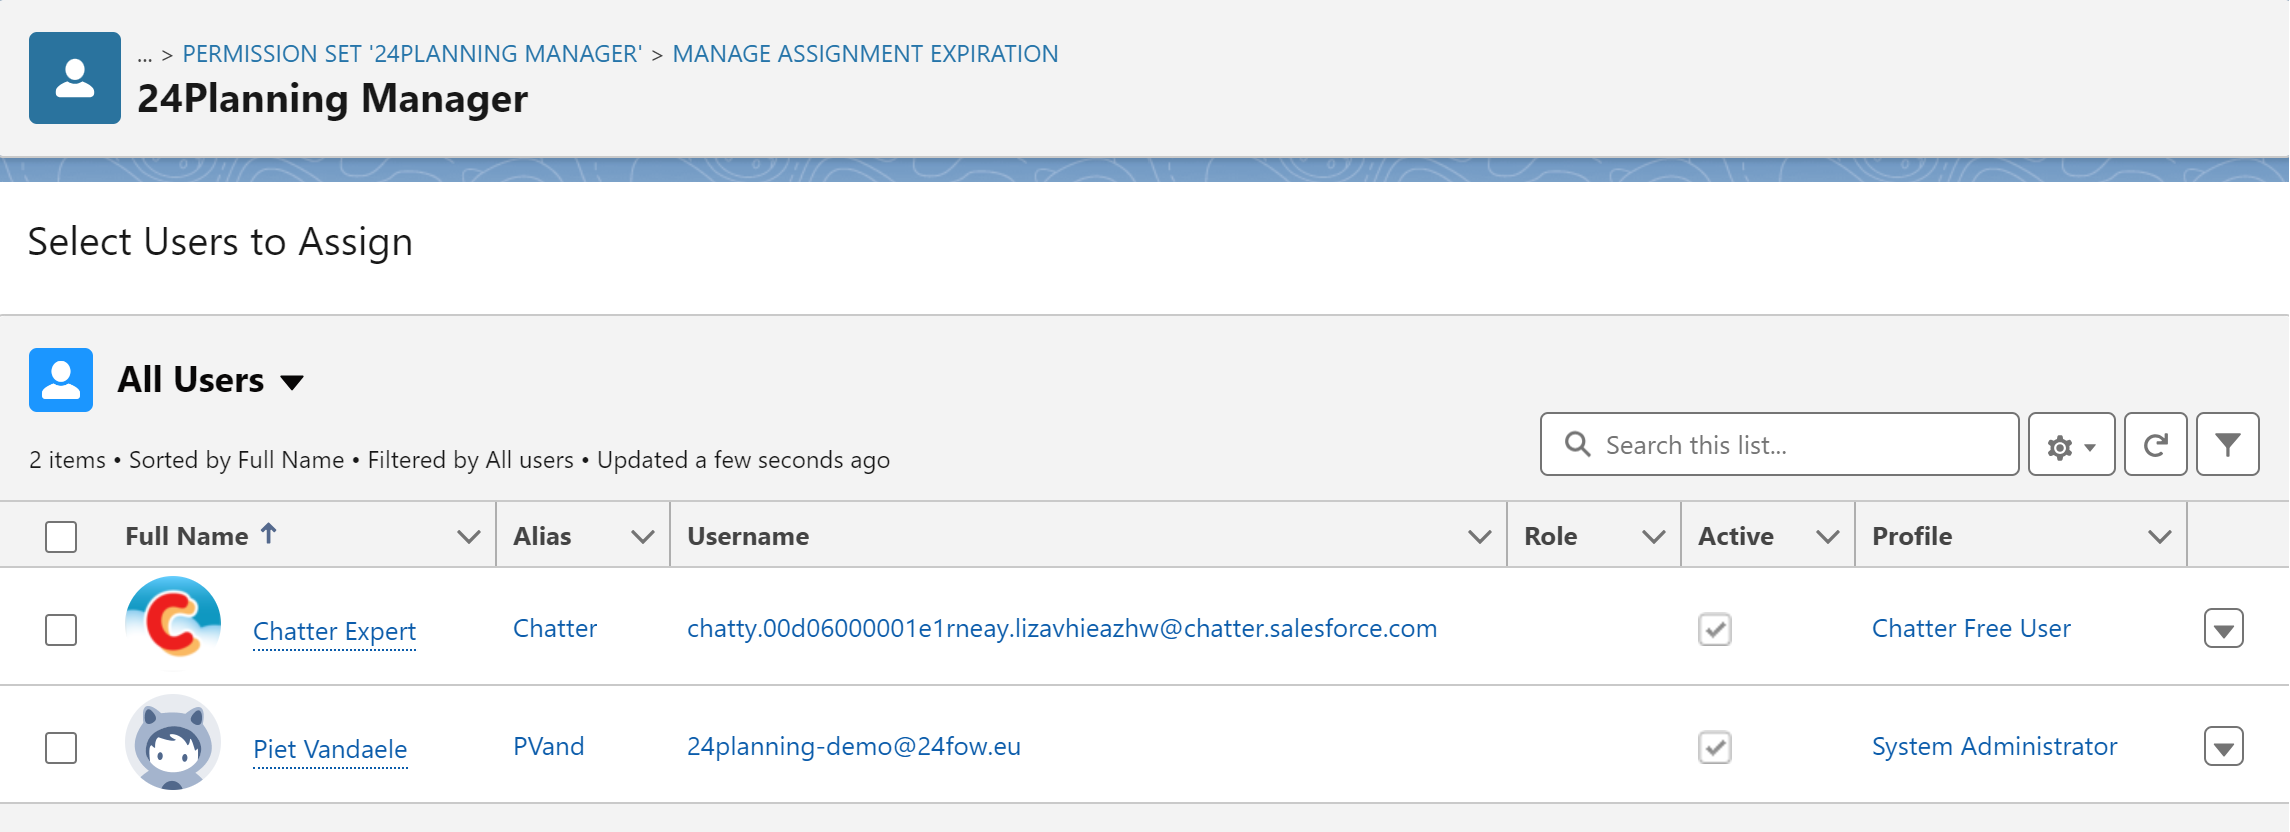Open the System Administrator profile link
Image resolution: width=2290 pixels, height=832 pixels.
(1994, 747)
